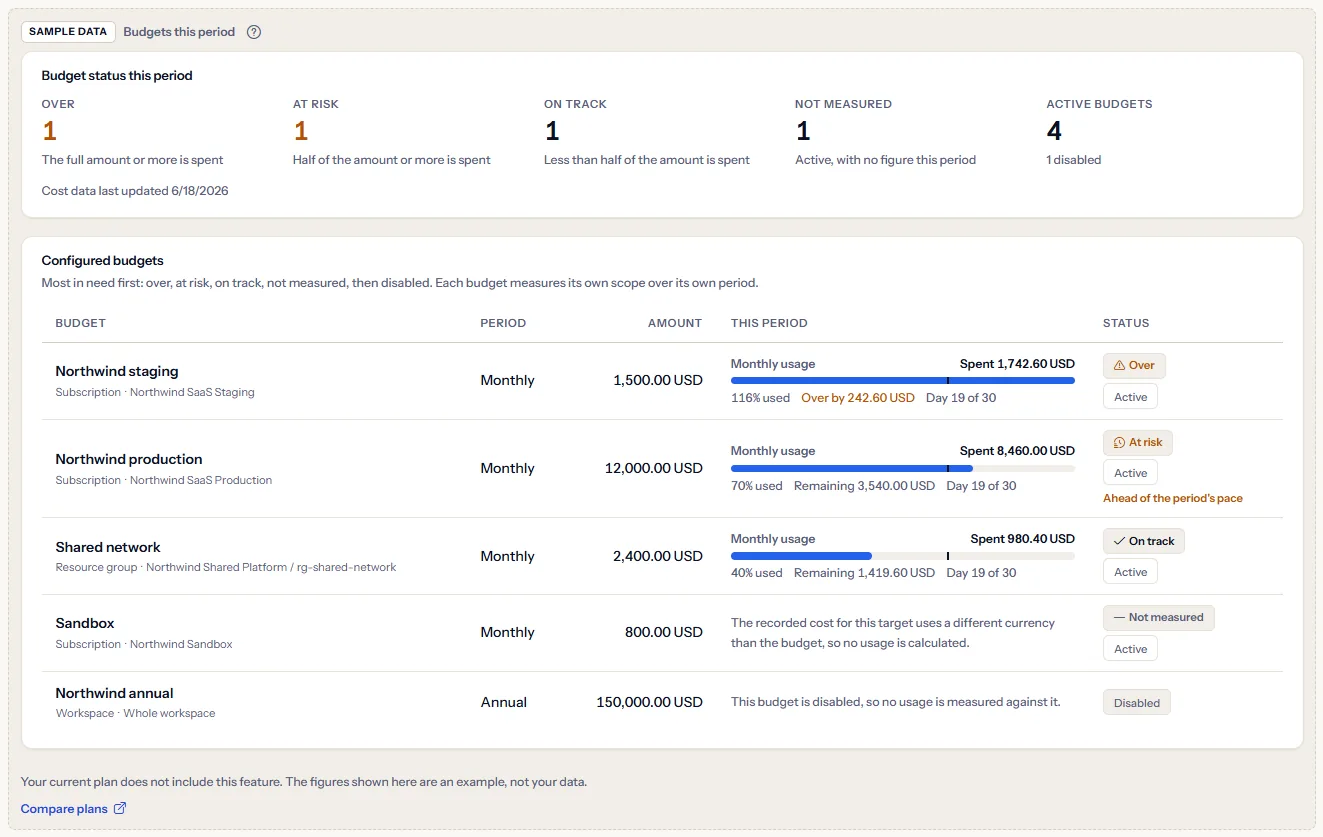Click the Configured budgets heading

pyautogui.click(x=102, y=261)
